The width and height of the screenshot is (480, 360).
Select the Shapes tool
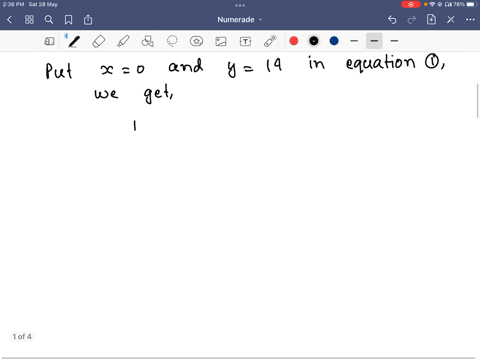pyautogui.click(x=148, y=41)
